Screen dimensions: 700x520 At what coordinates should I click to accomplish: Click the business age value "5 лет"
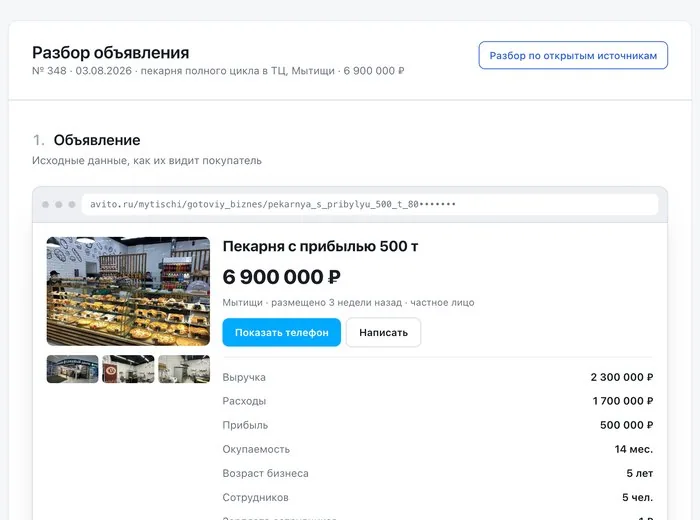tap(639, 474)
